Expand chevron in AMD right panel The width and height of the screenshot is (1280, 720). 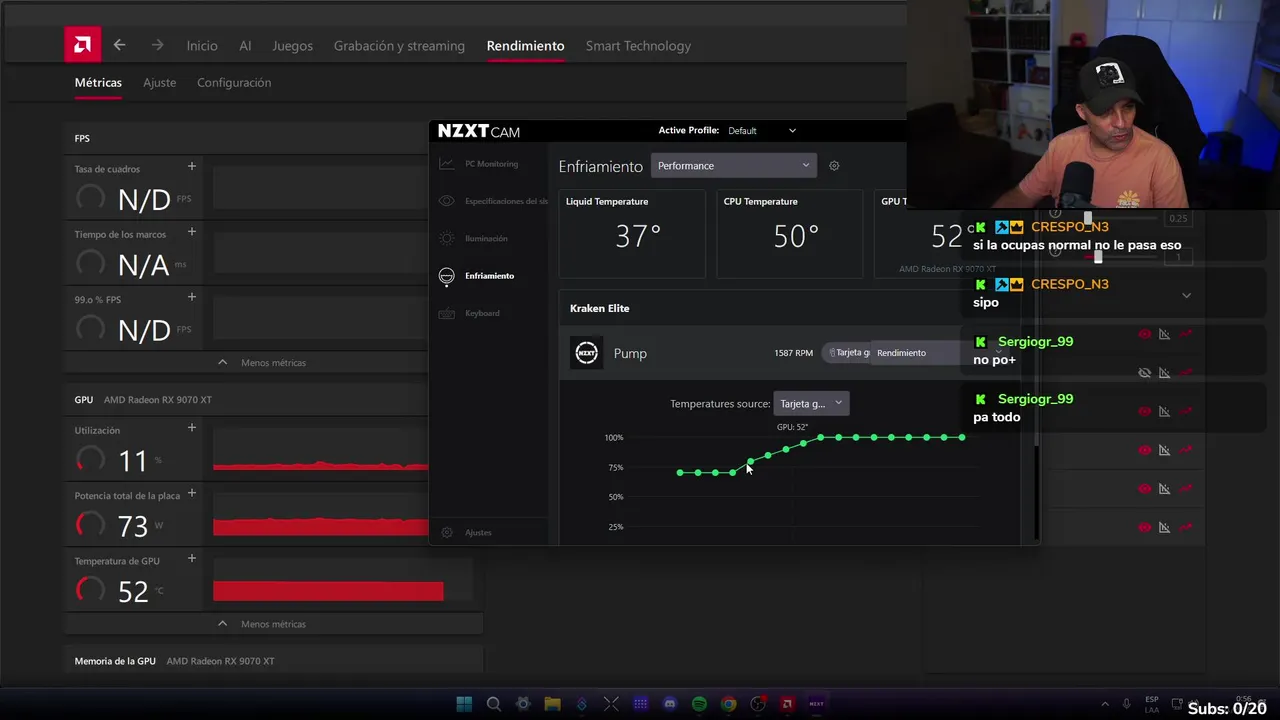tap(1186, 295)
